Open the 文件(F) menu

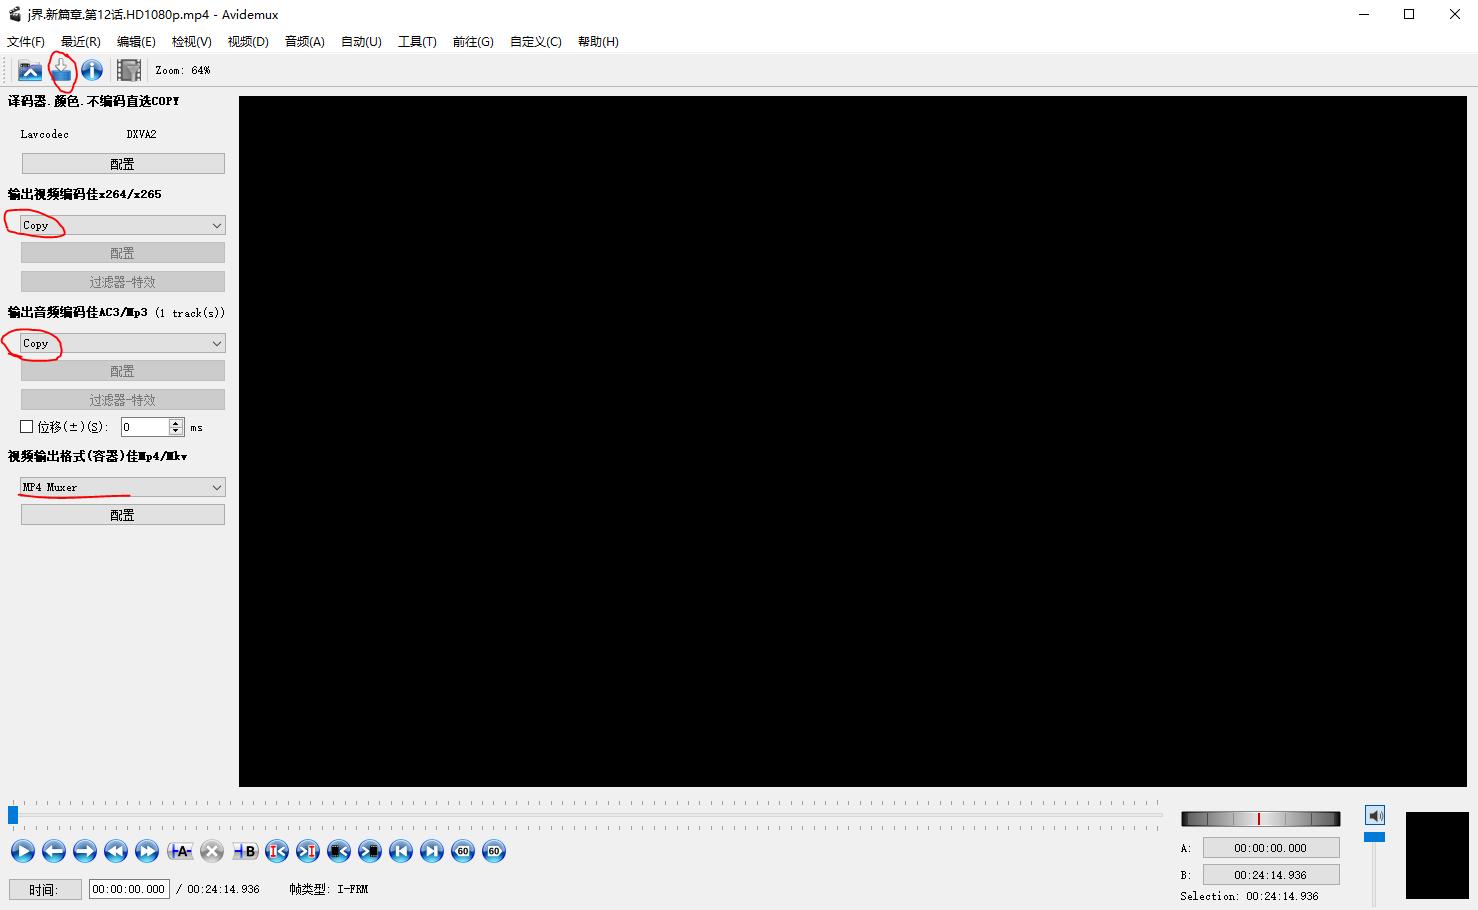tap(25, 41)
